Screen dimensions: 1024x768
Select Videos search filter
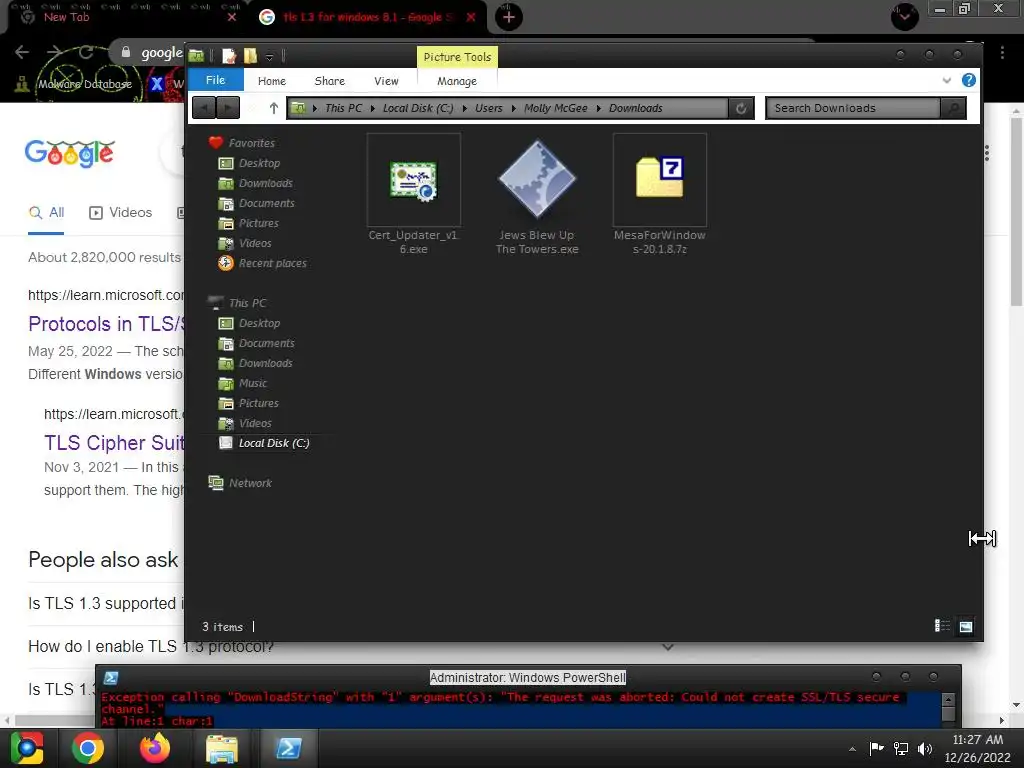coord(120,212)
